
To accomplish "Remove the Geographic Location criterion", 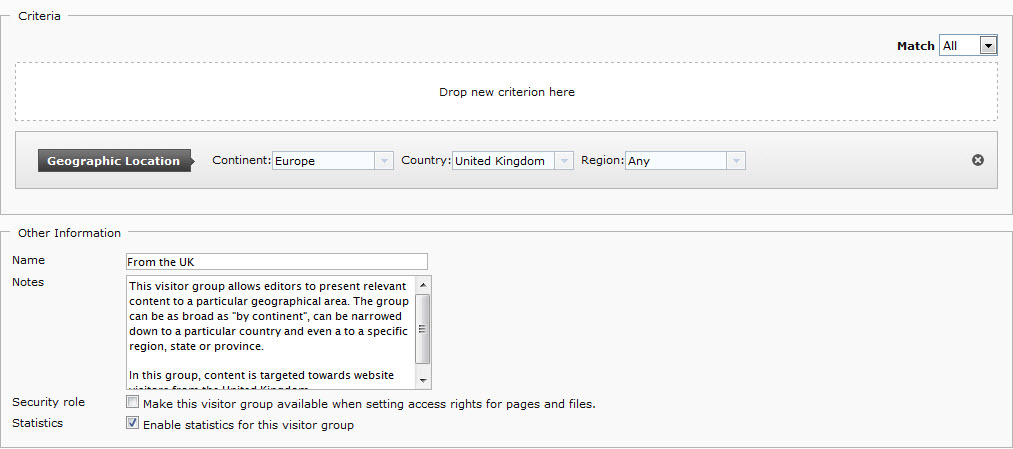I will [978, 160].
